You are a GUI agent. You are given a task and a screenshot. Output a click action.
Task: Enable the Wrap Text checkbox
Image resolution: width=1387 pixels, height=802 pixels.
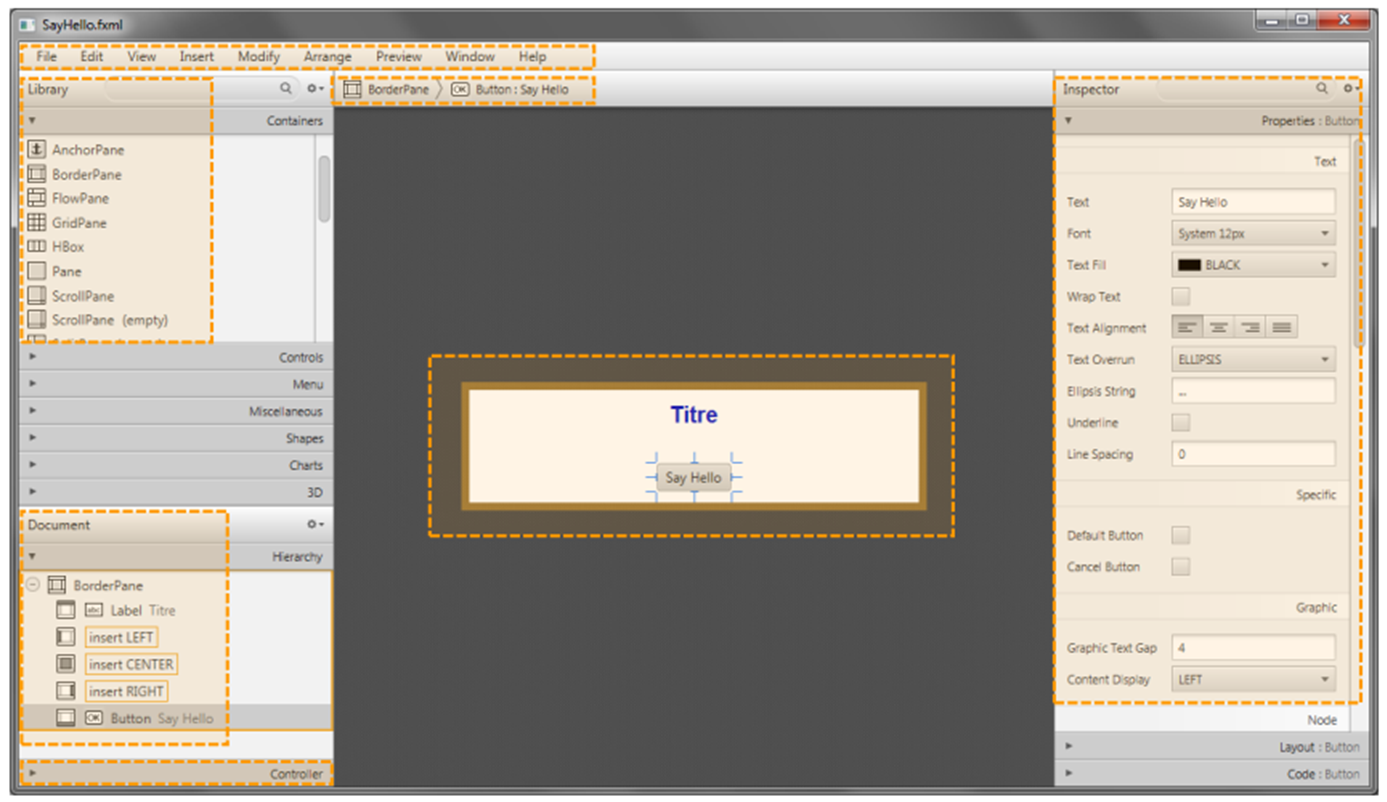[1181, 296]
